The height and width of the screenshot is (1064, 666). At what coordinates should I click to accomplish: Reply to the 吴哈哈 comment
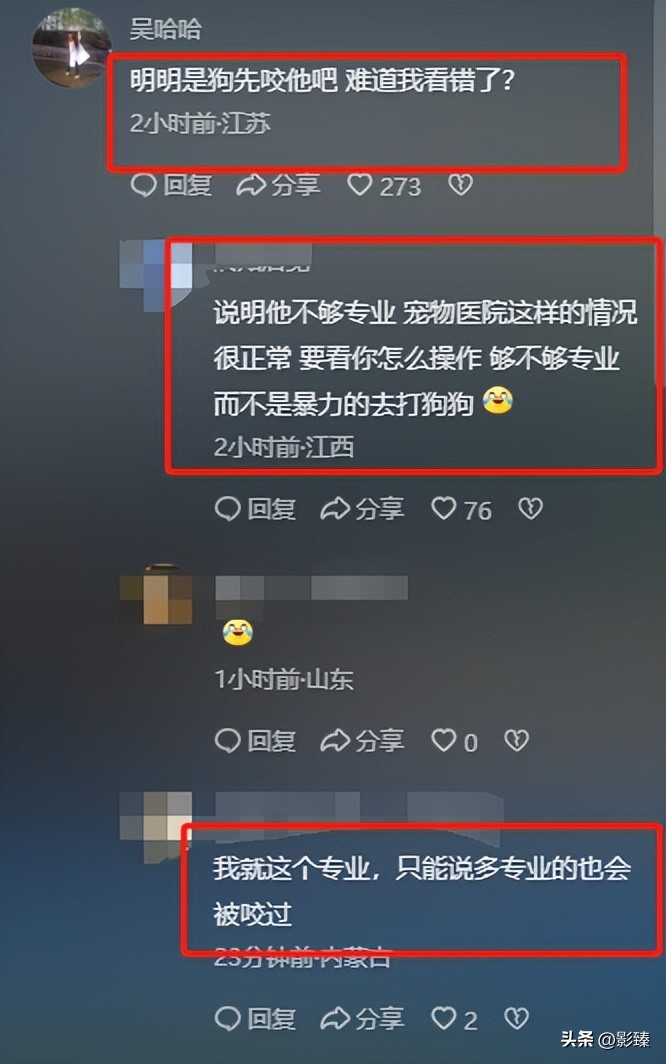(x=171, y=185)
